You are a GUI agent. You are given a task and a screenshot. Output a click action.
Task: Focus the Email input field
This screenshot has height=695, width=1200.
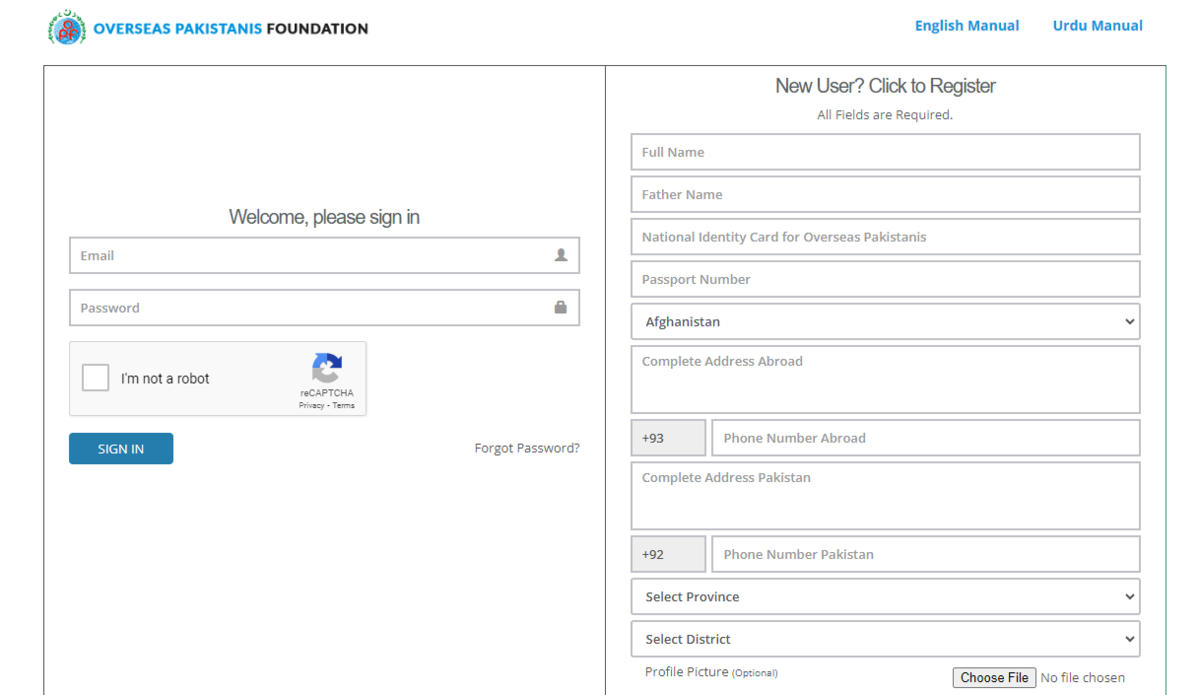coord(310,256)
